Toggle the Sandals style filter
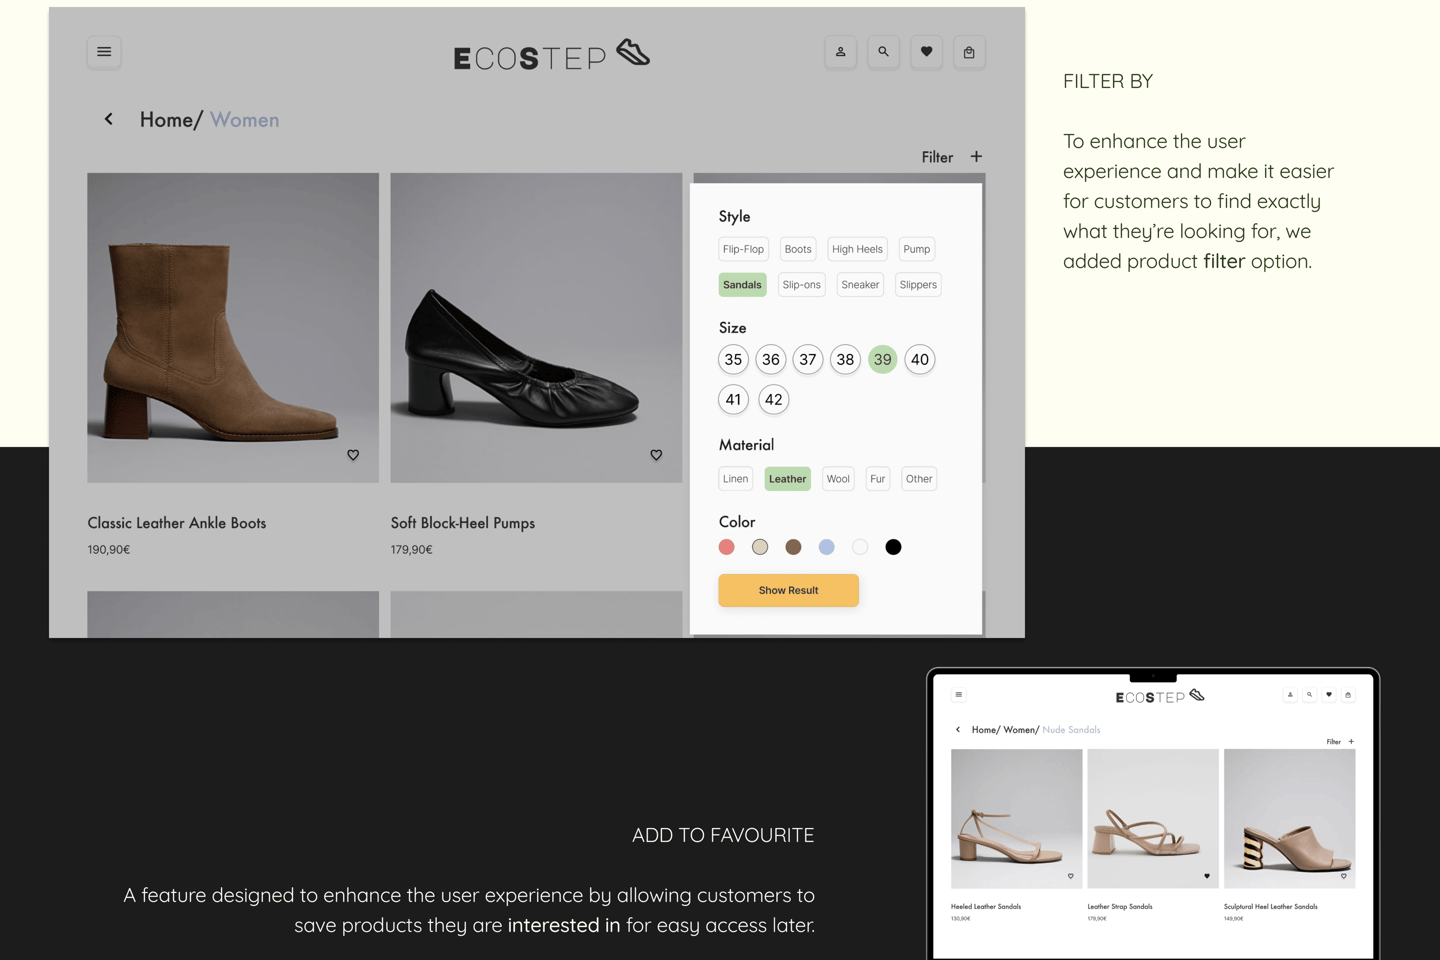The width and height of the screenshot is (1440, 960). pos(742,285)
